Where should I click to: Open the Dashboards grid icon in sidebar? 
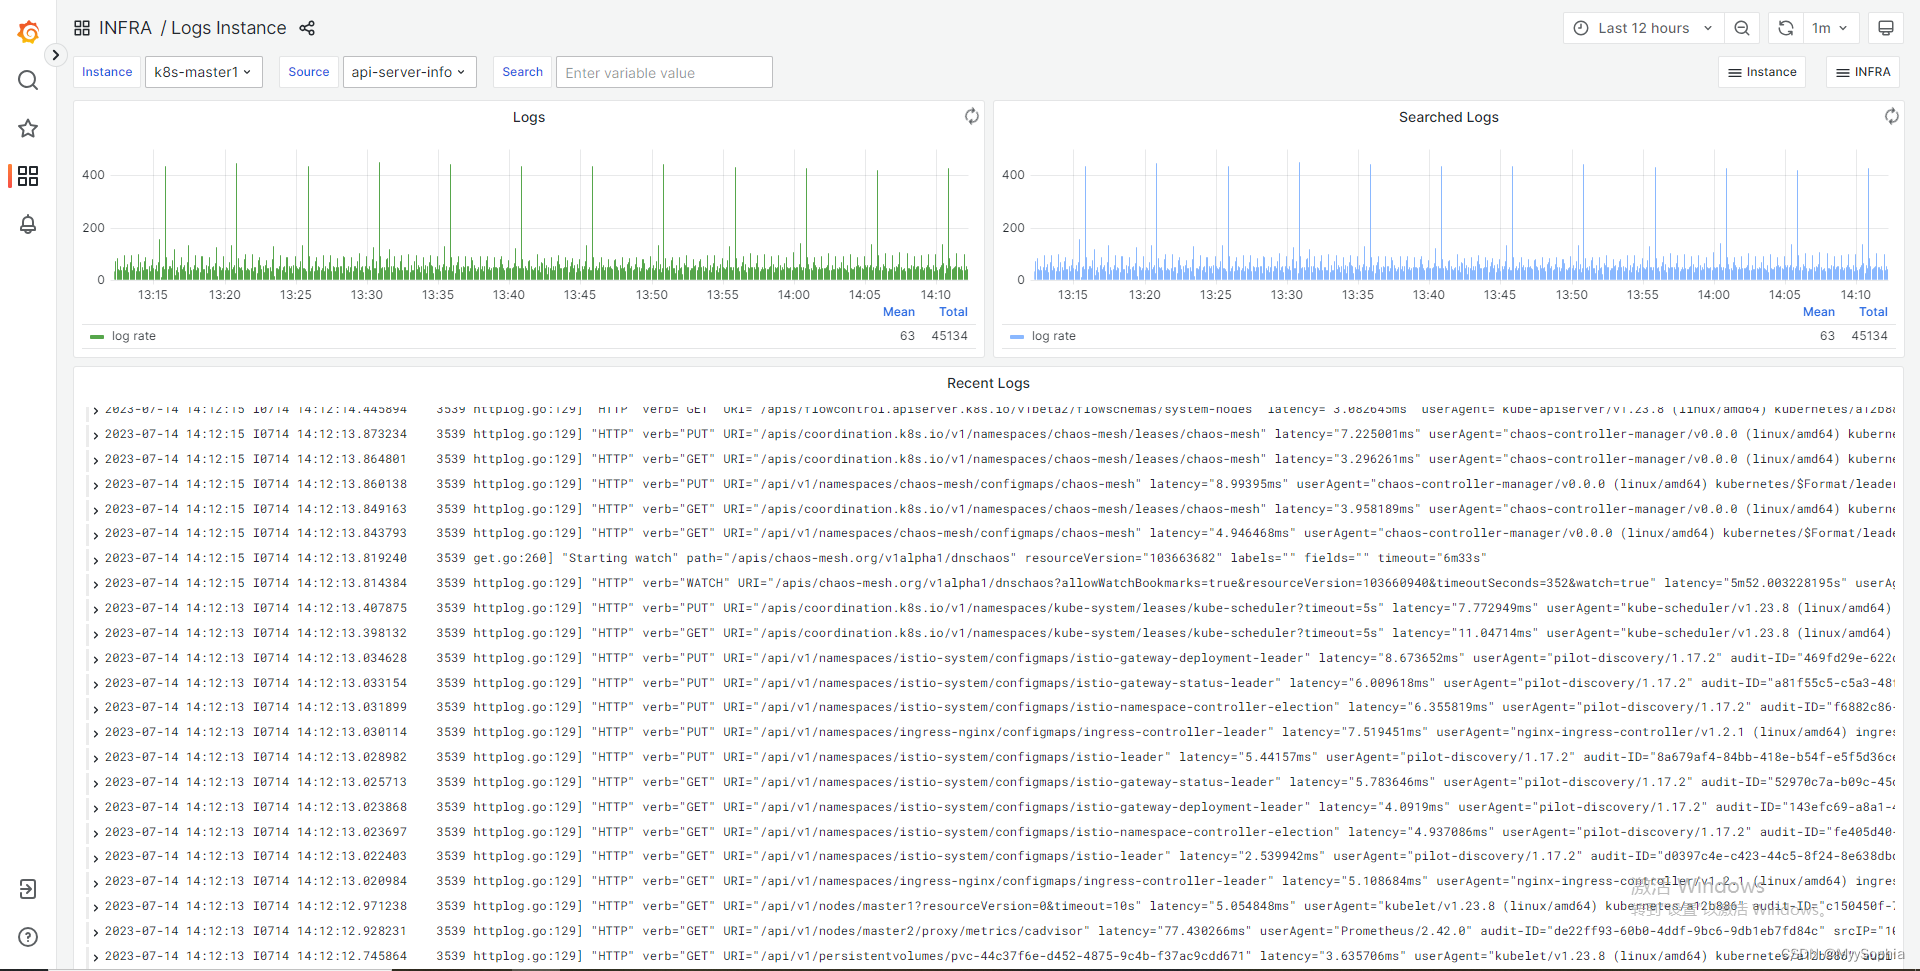(28, 176)
